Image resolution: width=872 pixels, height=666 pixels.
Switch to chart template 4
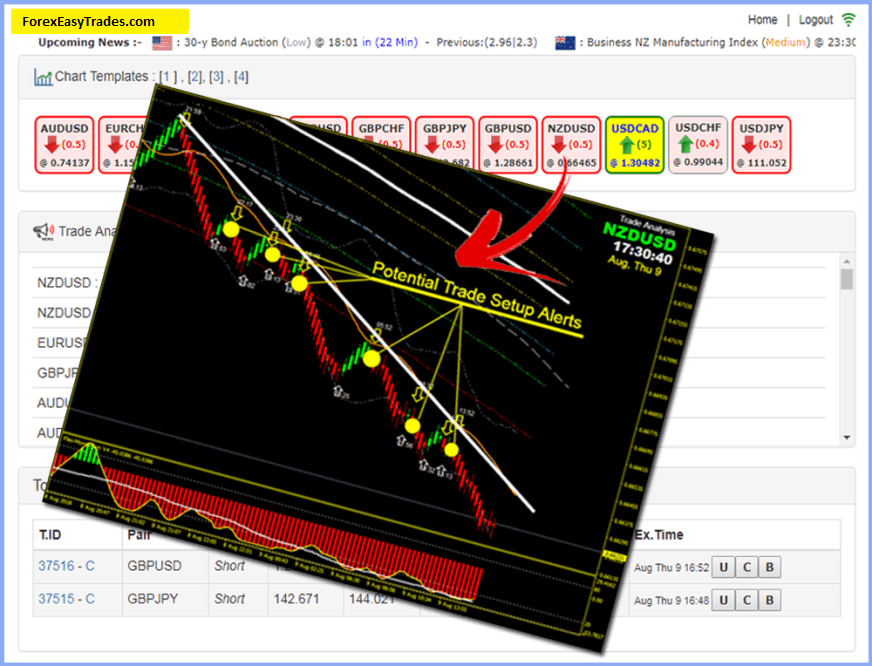point(241,77)
